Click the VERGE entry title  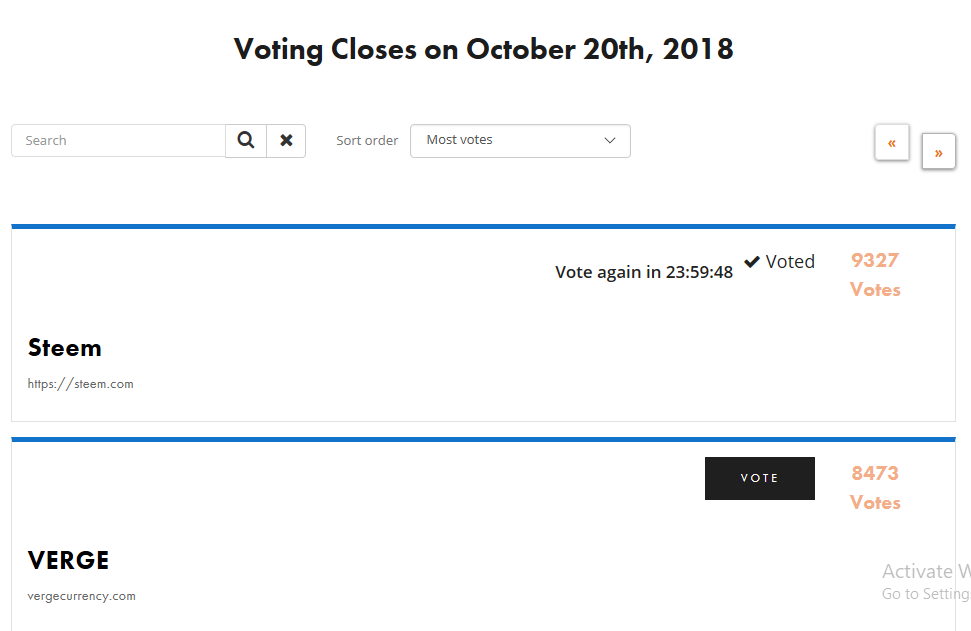(69, 560)
